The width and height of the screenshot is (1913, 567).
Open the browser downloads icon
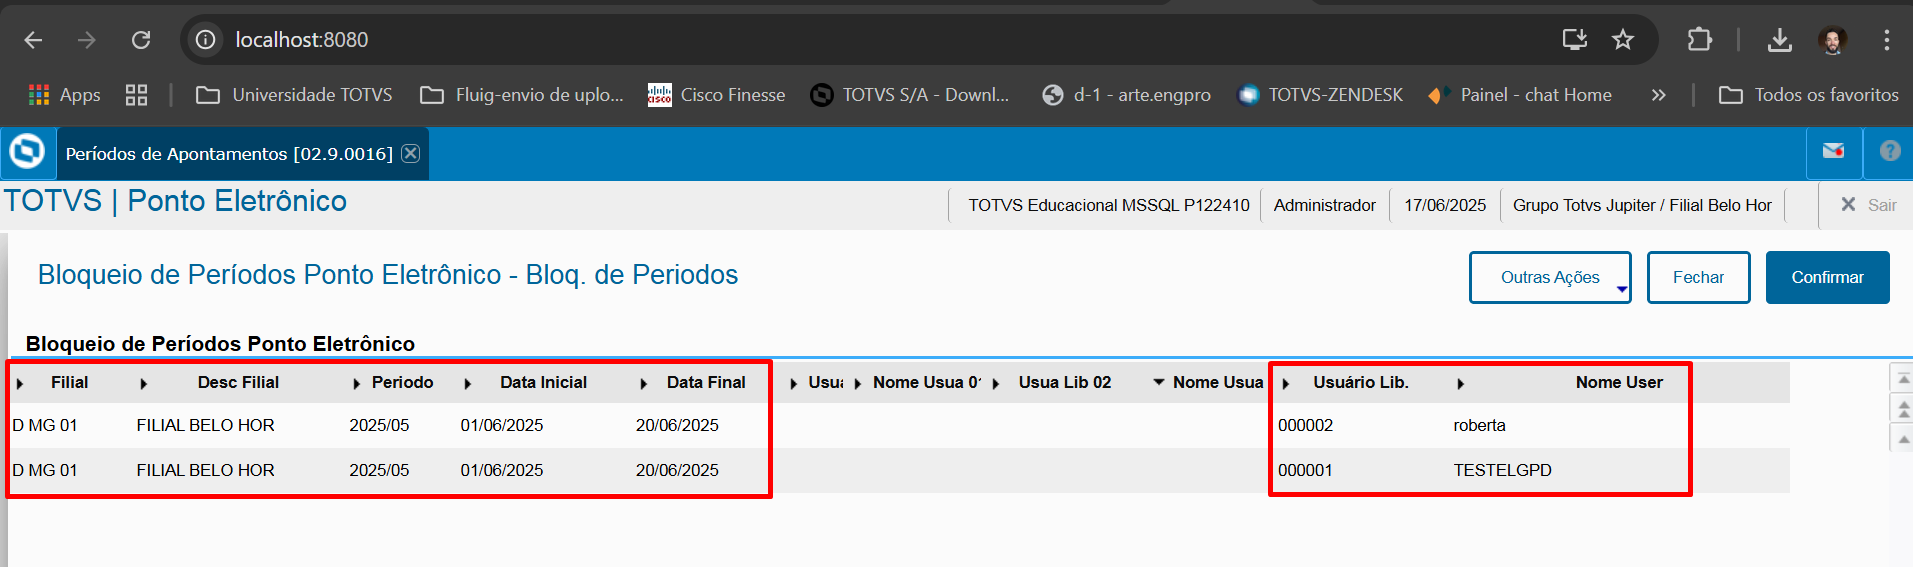[1780, 40]
